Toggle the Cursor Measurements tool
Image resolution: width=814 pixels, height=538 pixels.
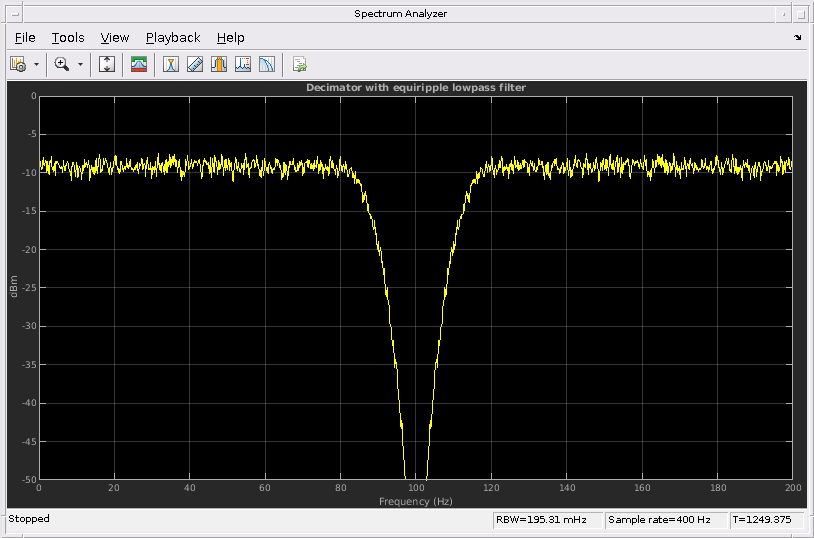tap(171, 64)
